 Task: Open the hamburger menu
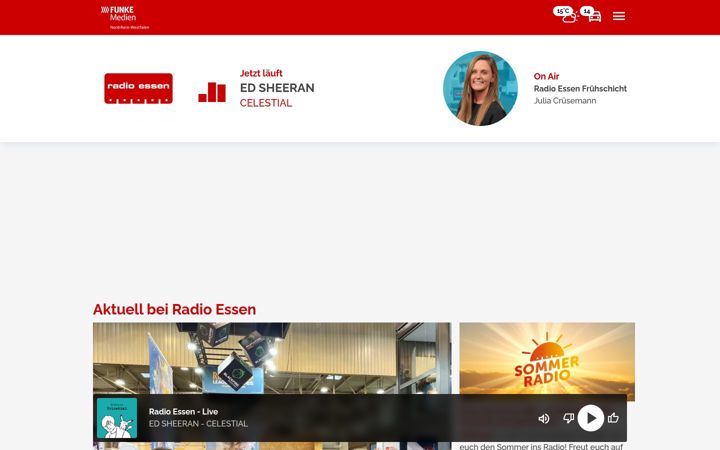[x=619, y=16]
